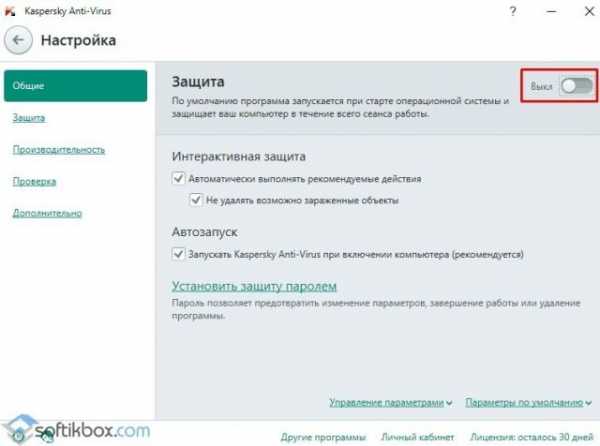Uncheck Не удалять возможно зараженные объекты
Image resolution: width=600 pixels, height=446 pixels.
pyautogui.click(x=196, y=200)
